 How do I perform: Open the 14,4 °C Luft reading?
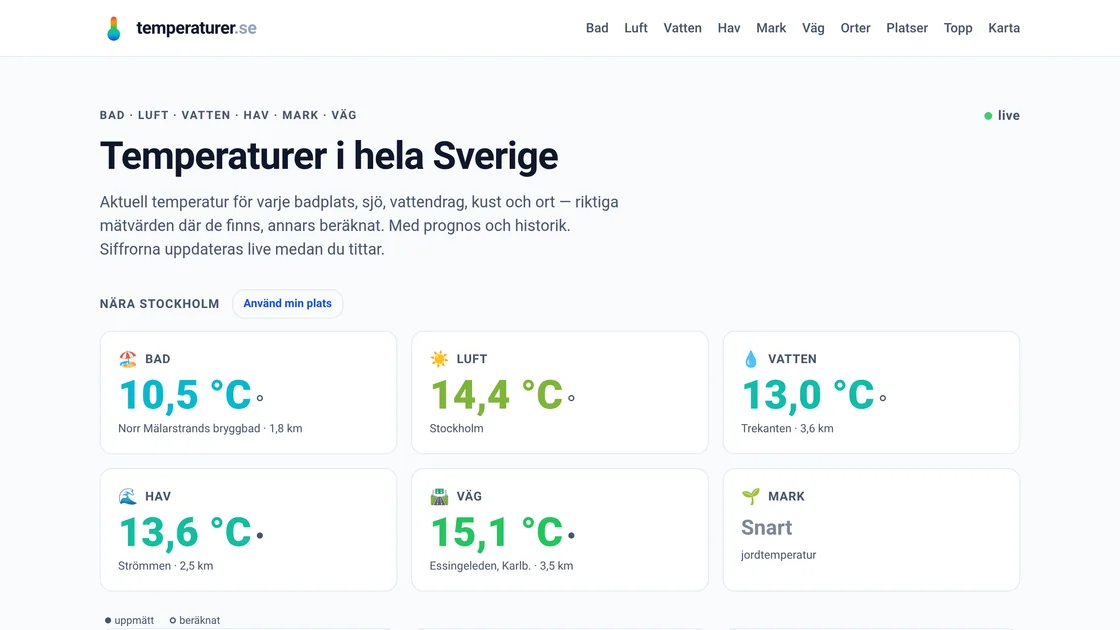point(496,395)
